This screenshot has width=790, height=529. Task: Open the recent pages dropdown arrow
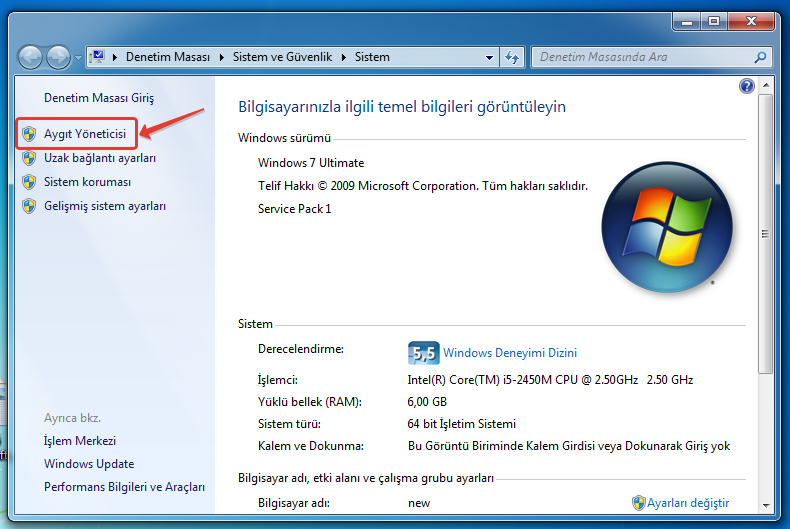coord(78,58)
